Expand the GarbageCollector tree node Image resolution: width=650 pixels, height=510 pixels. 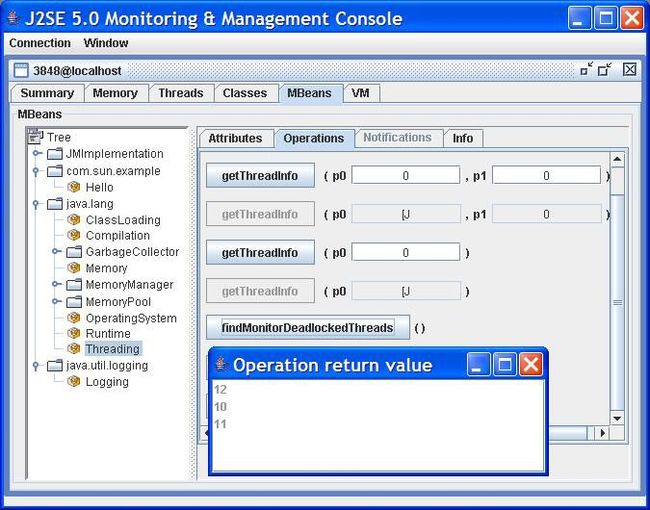pyautogui.click(x=57, y=251)
